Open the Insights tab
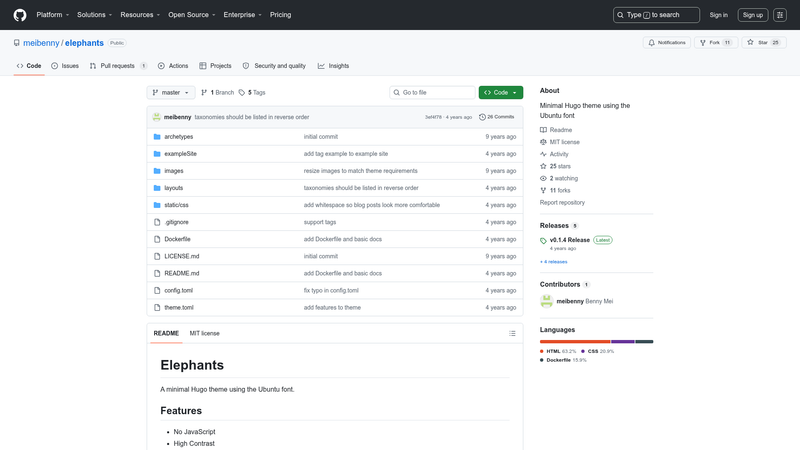The height and width of the screenshot is (450, 800). (333, 66)
